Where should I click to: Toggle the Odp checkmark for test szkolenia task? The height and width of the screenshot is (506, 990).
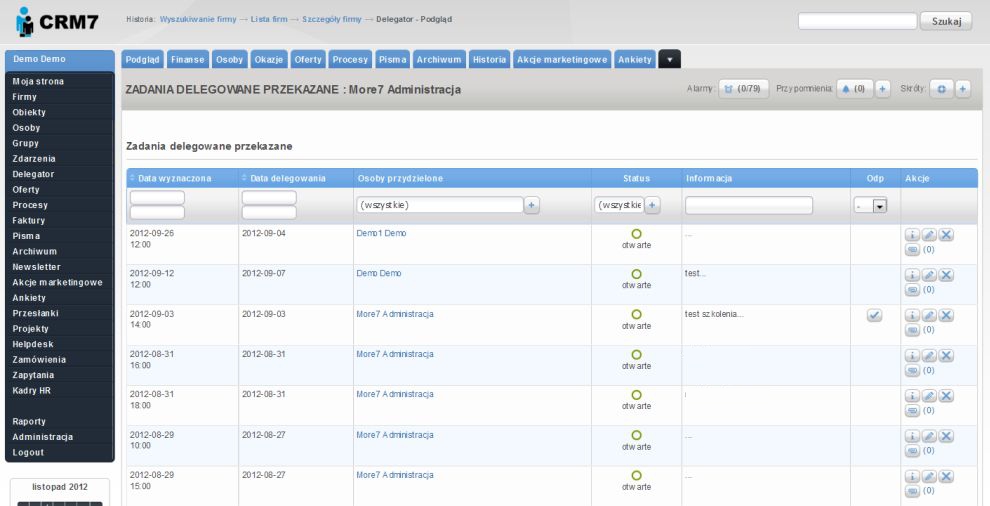pyautogui.click(x=874, y=315)
